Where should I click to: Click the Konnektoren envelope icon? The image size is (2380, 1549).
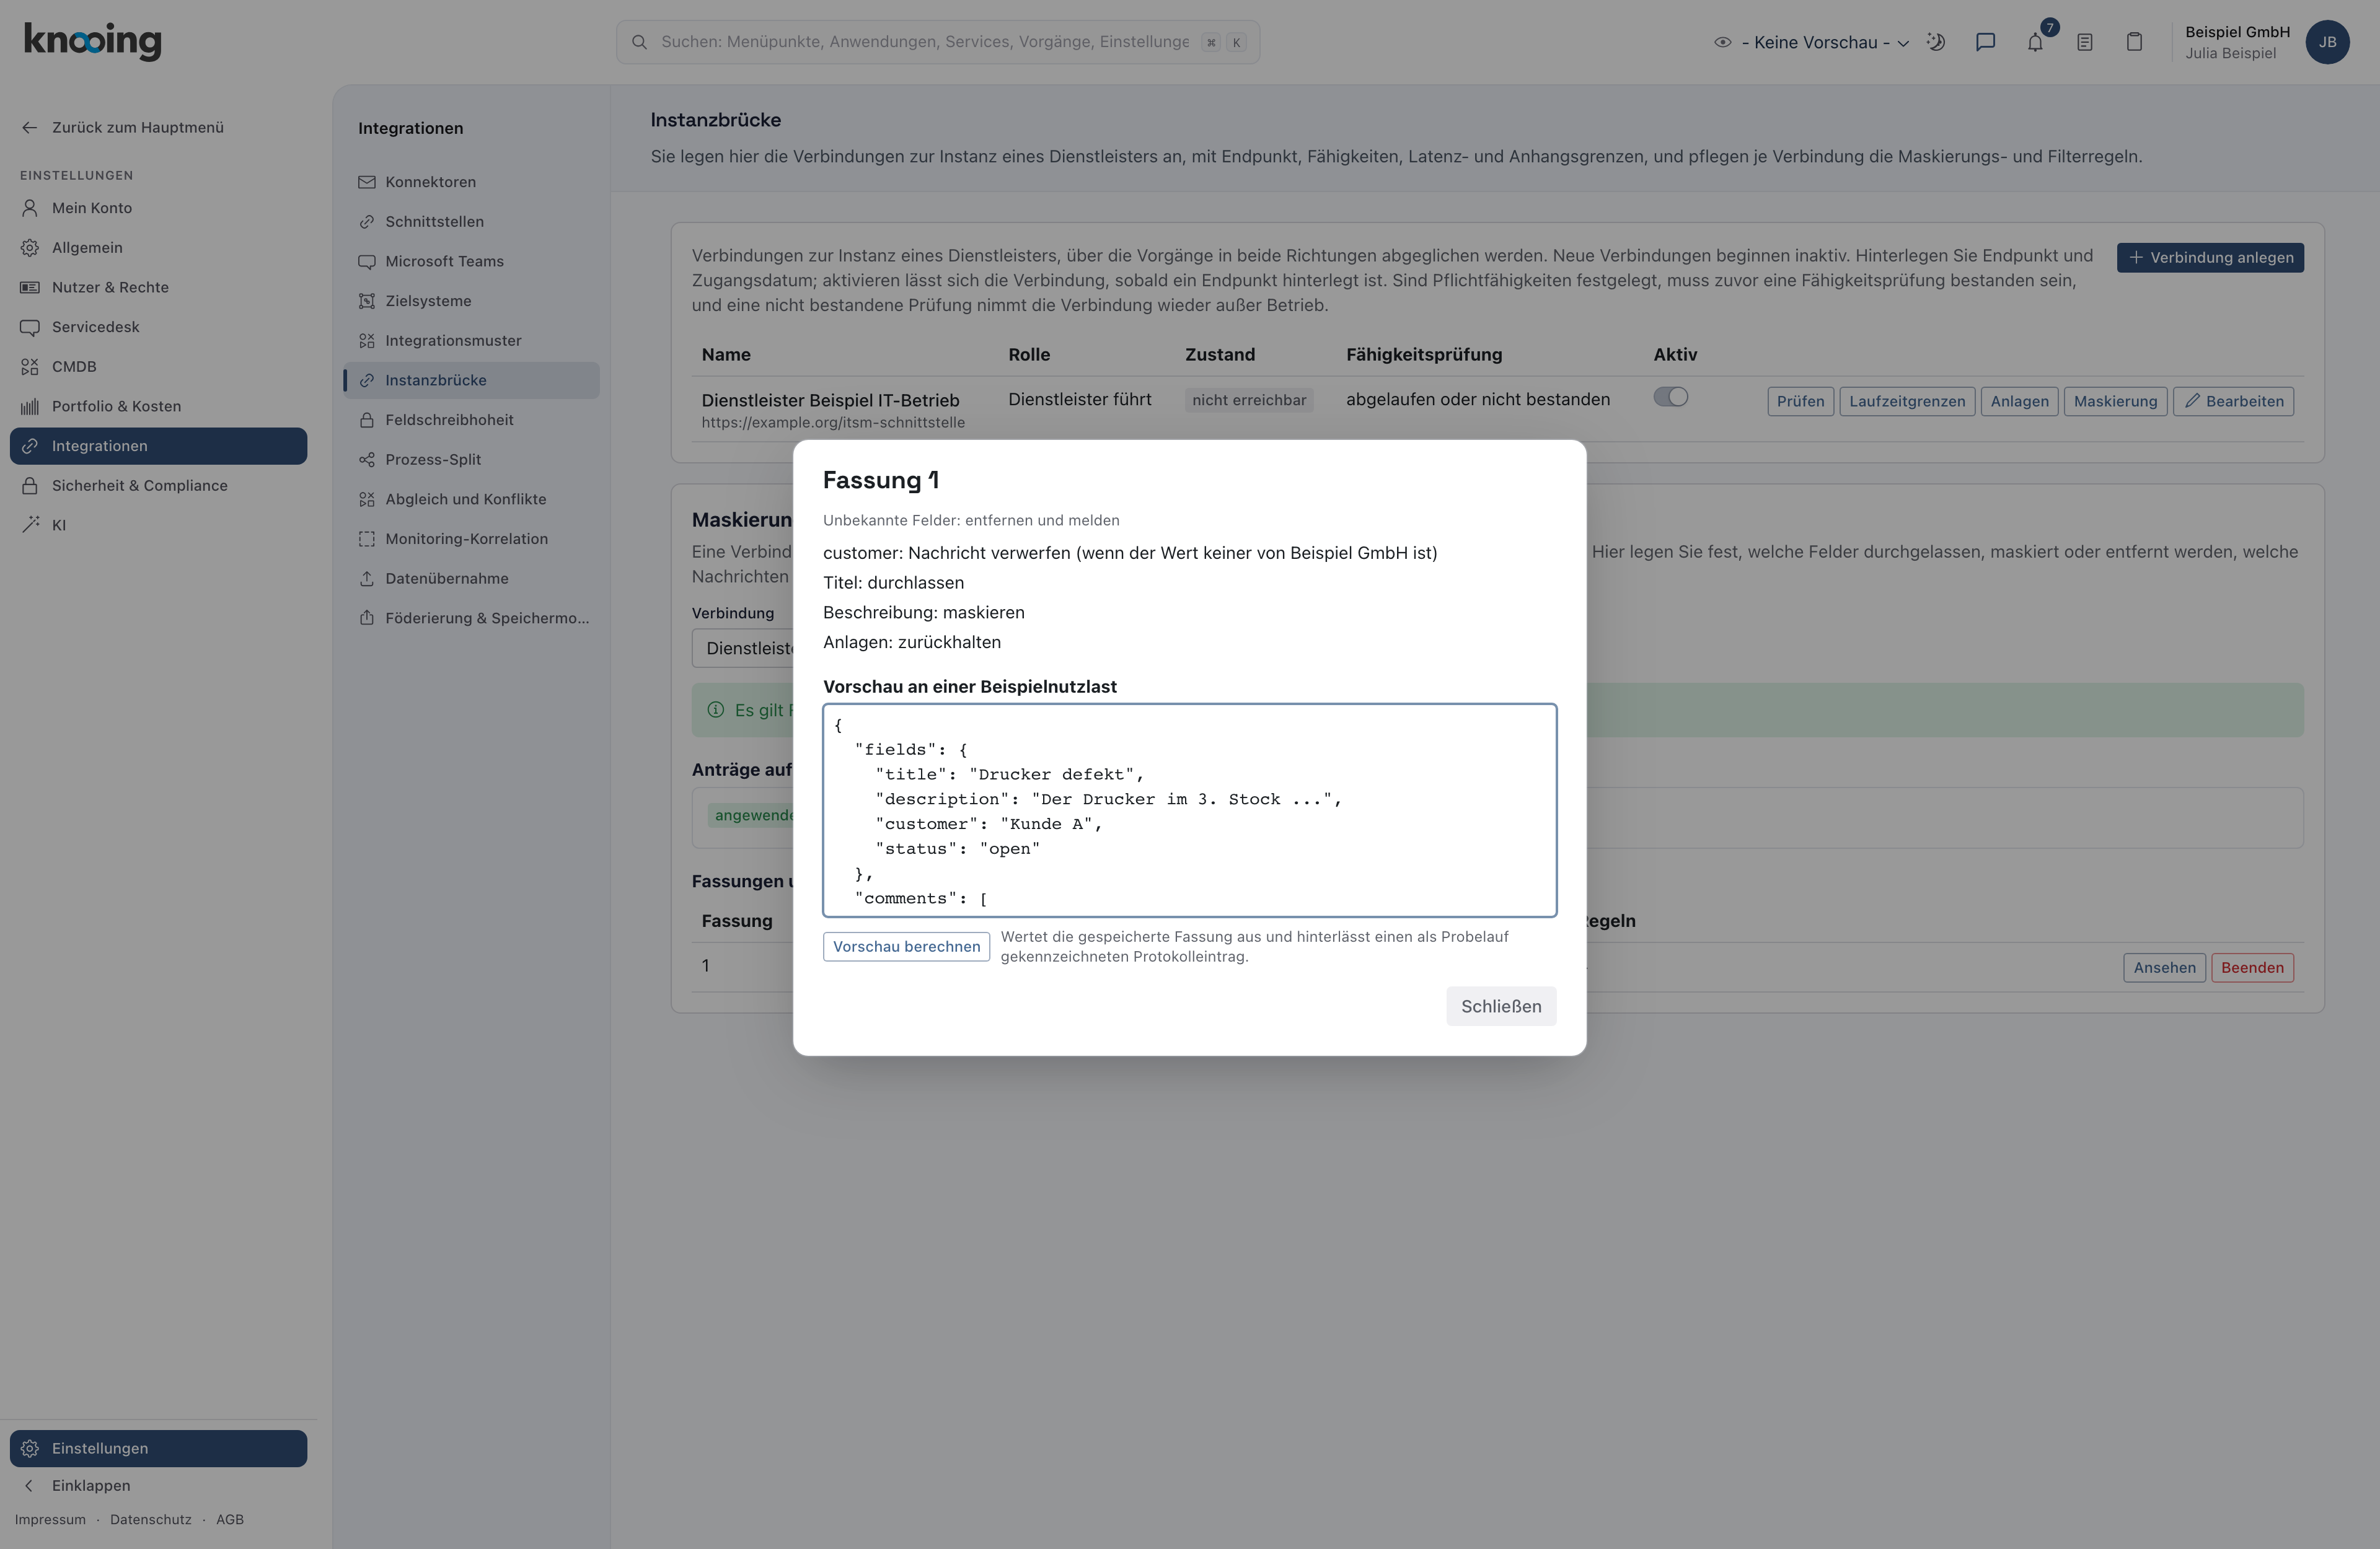(x=367, y=182)
